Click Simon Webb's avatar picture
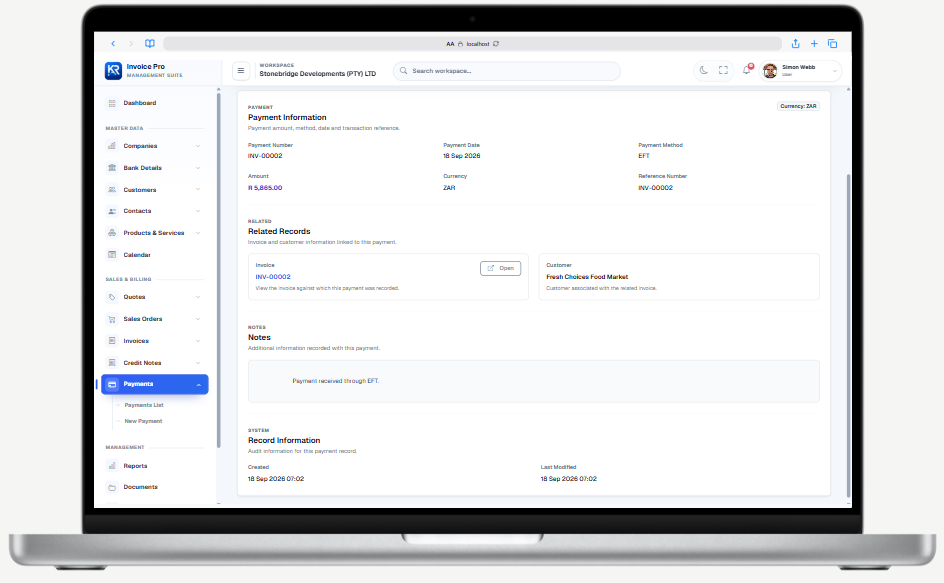The width and height of the screenshot is (944, 583). 770,71
